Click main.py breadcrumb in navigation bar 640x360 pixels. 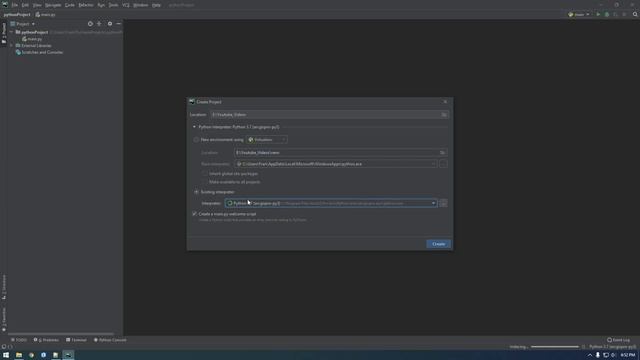[x=45, y=14]
